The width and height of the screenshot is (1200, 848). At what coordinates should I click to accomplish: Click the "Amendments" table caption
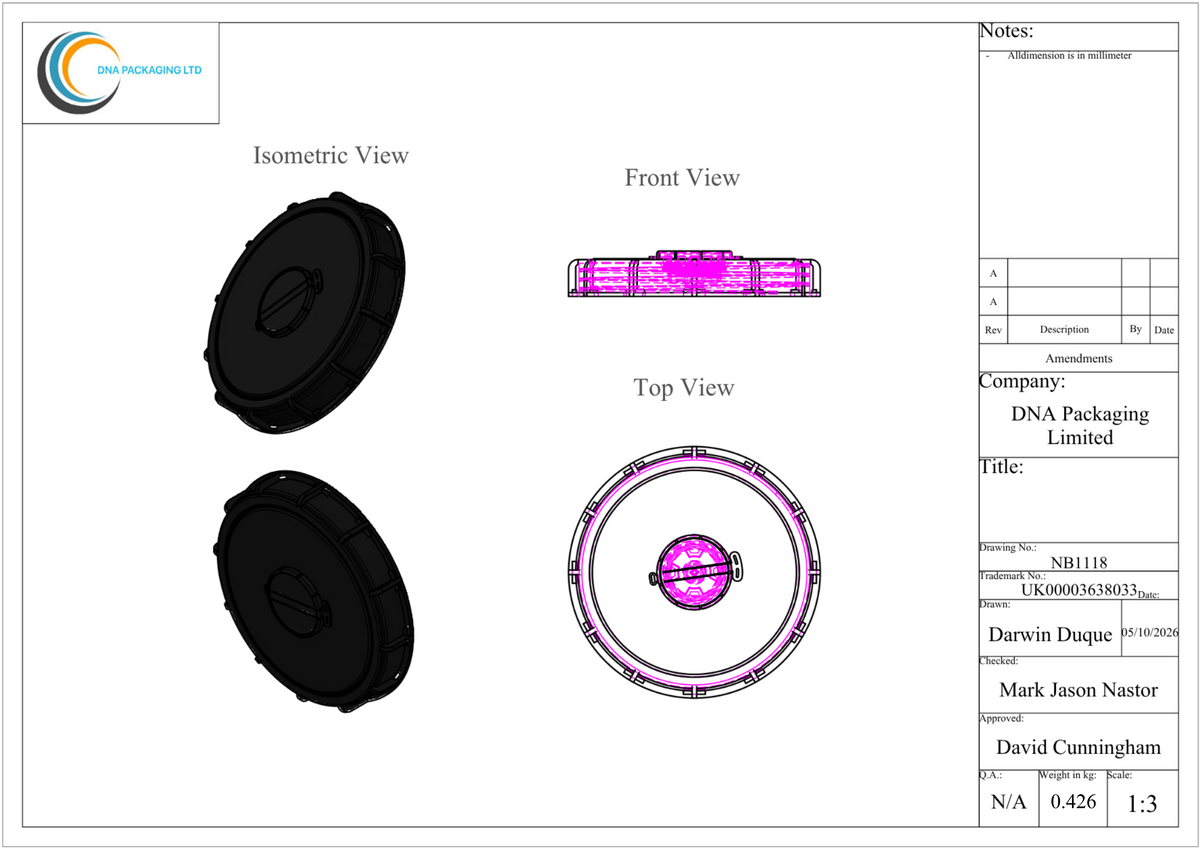point(1079,358)
